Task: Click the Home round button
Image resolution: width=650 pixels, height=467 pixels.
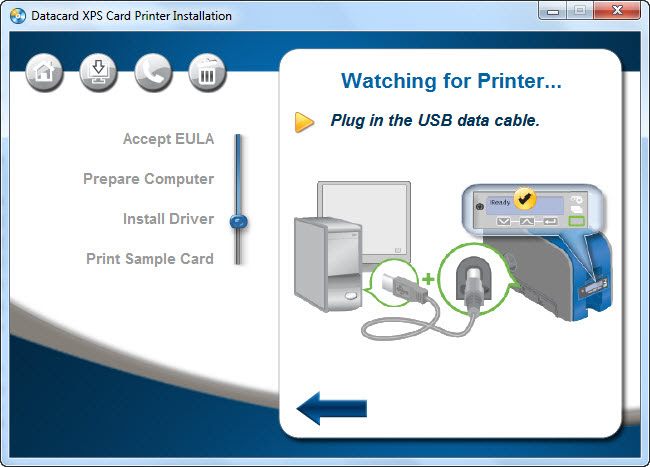Action: [44, 72]
